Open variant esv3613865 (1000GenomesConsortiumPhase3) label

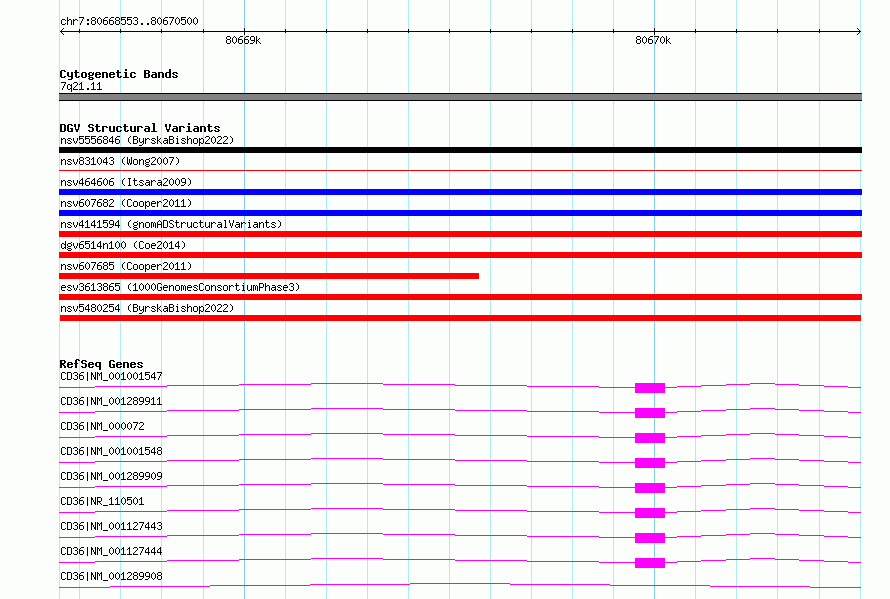(x=180, y=287)
